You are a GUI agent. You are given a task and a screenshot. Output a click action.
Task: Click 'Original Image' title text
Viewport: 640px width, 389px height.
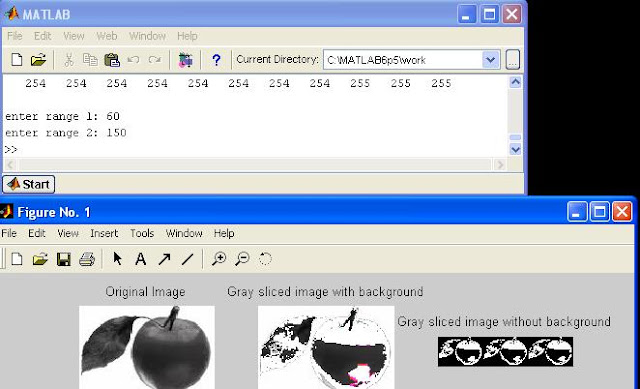point(145,291)
